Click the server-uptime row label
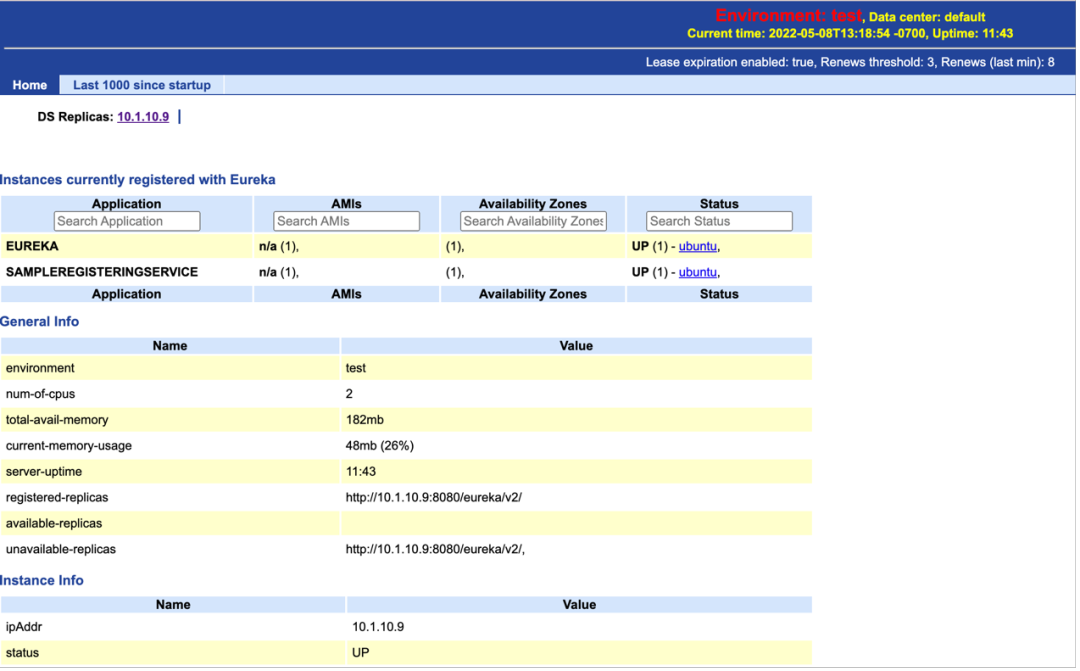 [43, 472]
